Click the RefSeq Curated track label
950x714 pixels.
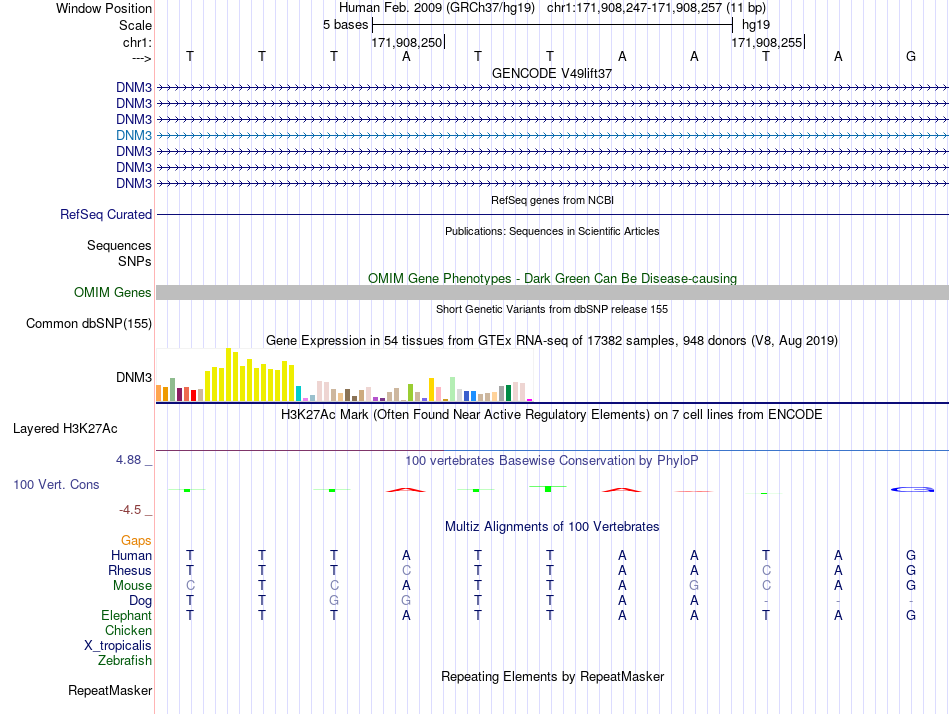[106, 215]
